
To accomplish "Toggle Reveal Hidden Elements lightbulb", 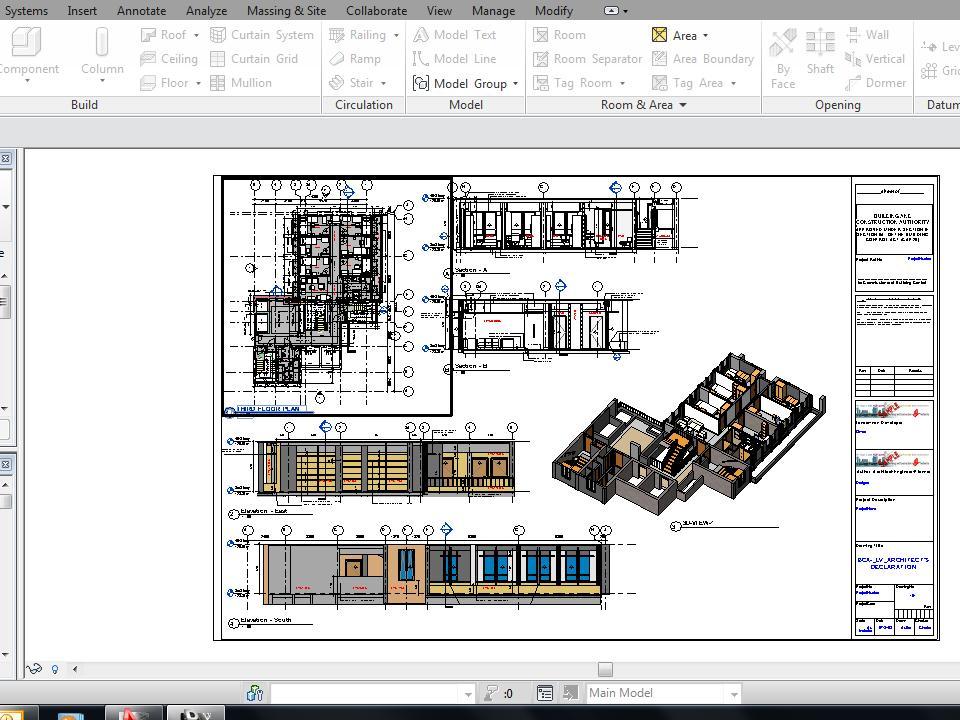I will [55, 669].
